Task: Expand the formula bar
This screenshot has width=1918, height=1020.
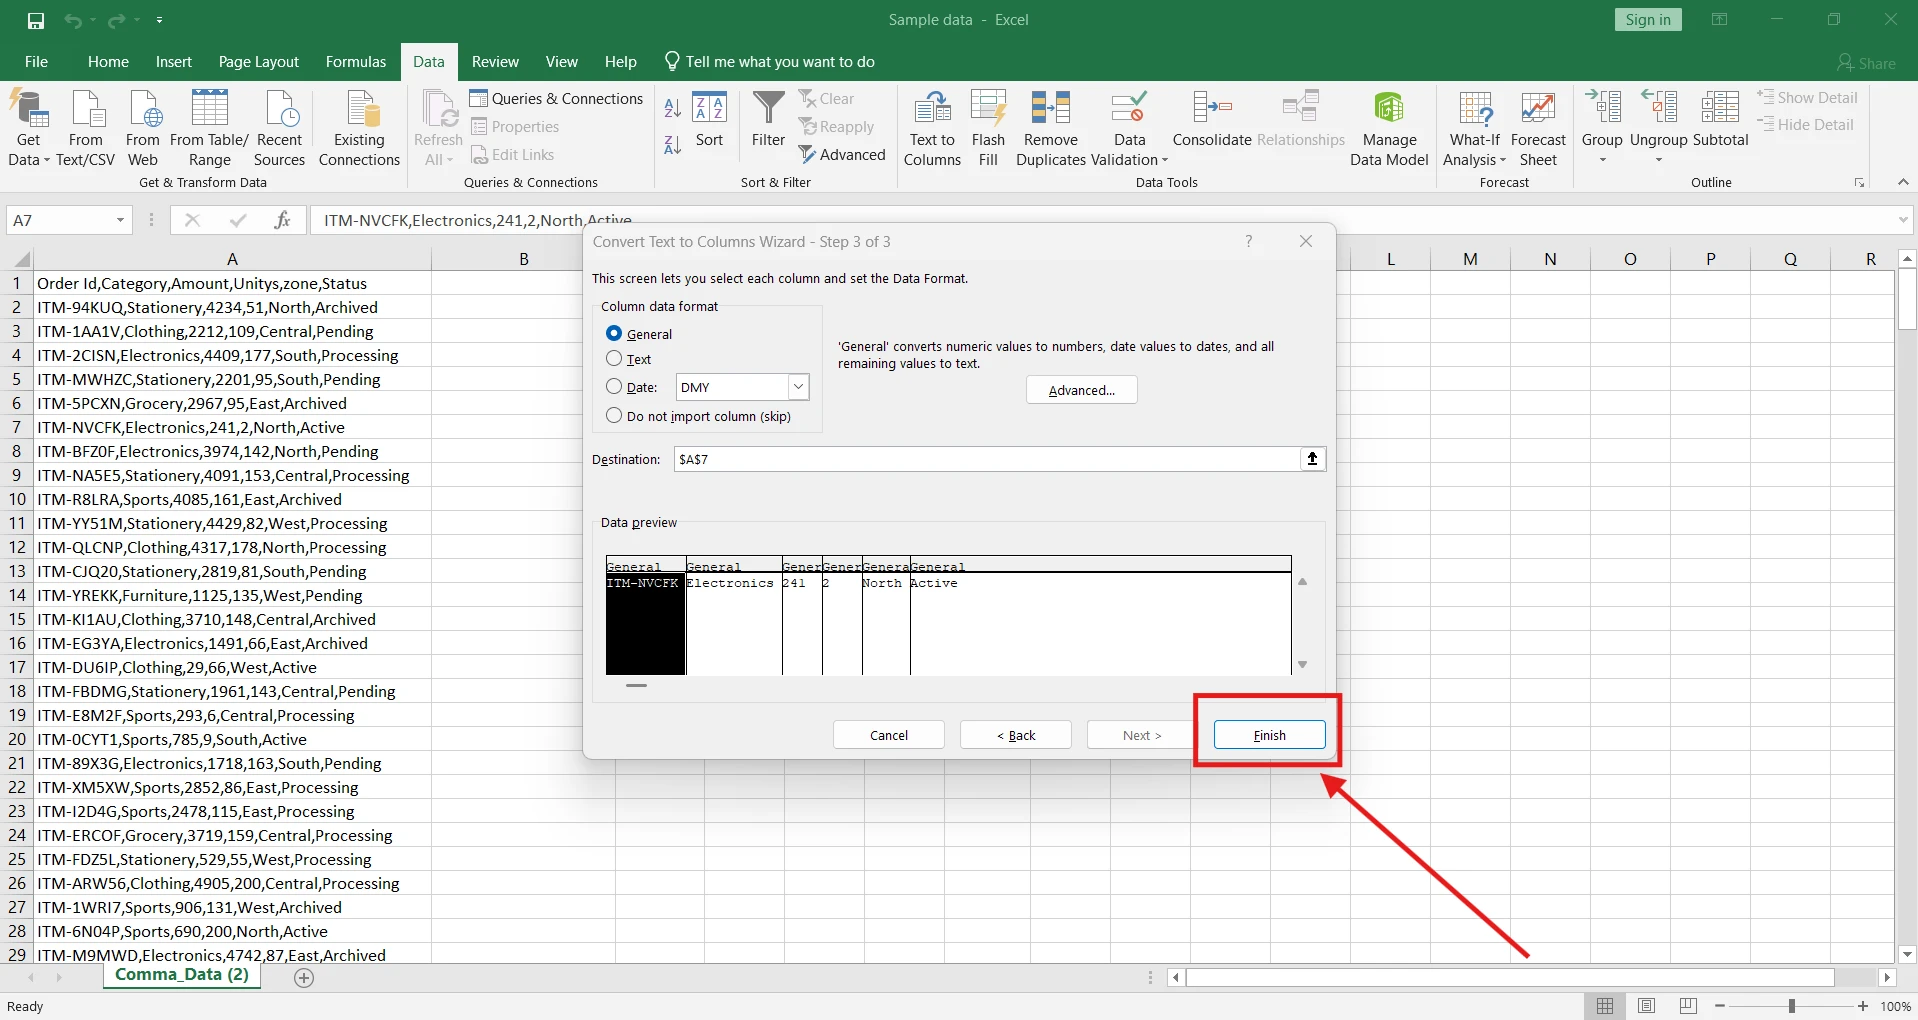Action: (1903, 219)
